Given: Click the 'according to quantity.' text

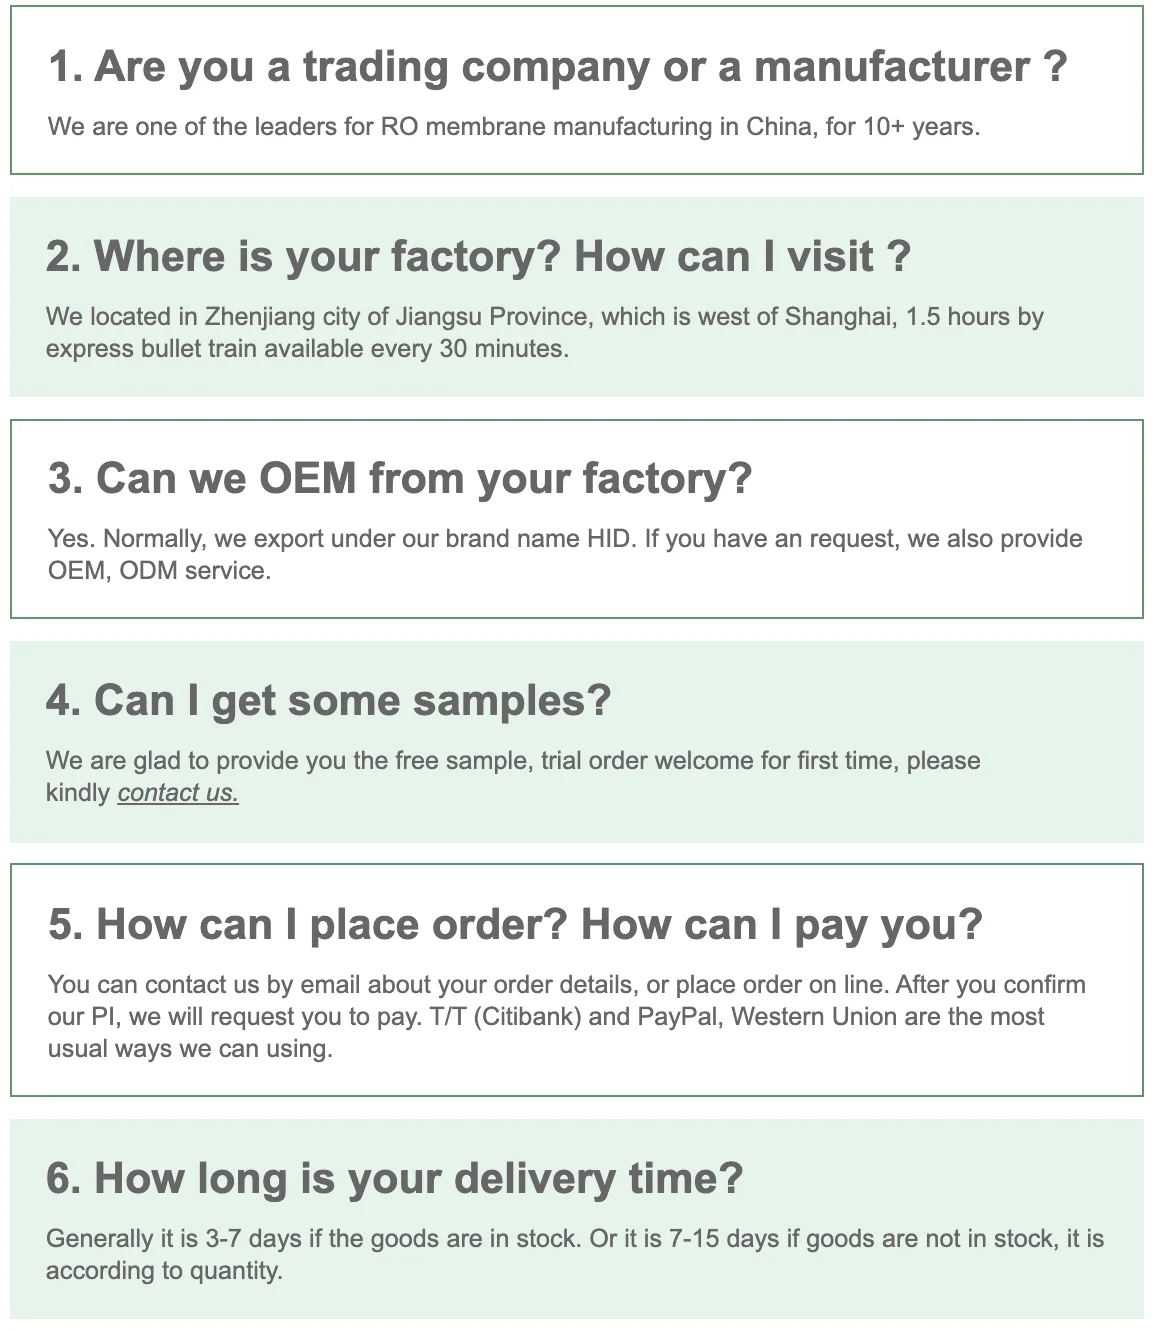Looking at the screenshot, I should [x=164, y=1271].
